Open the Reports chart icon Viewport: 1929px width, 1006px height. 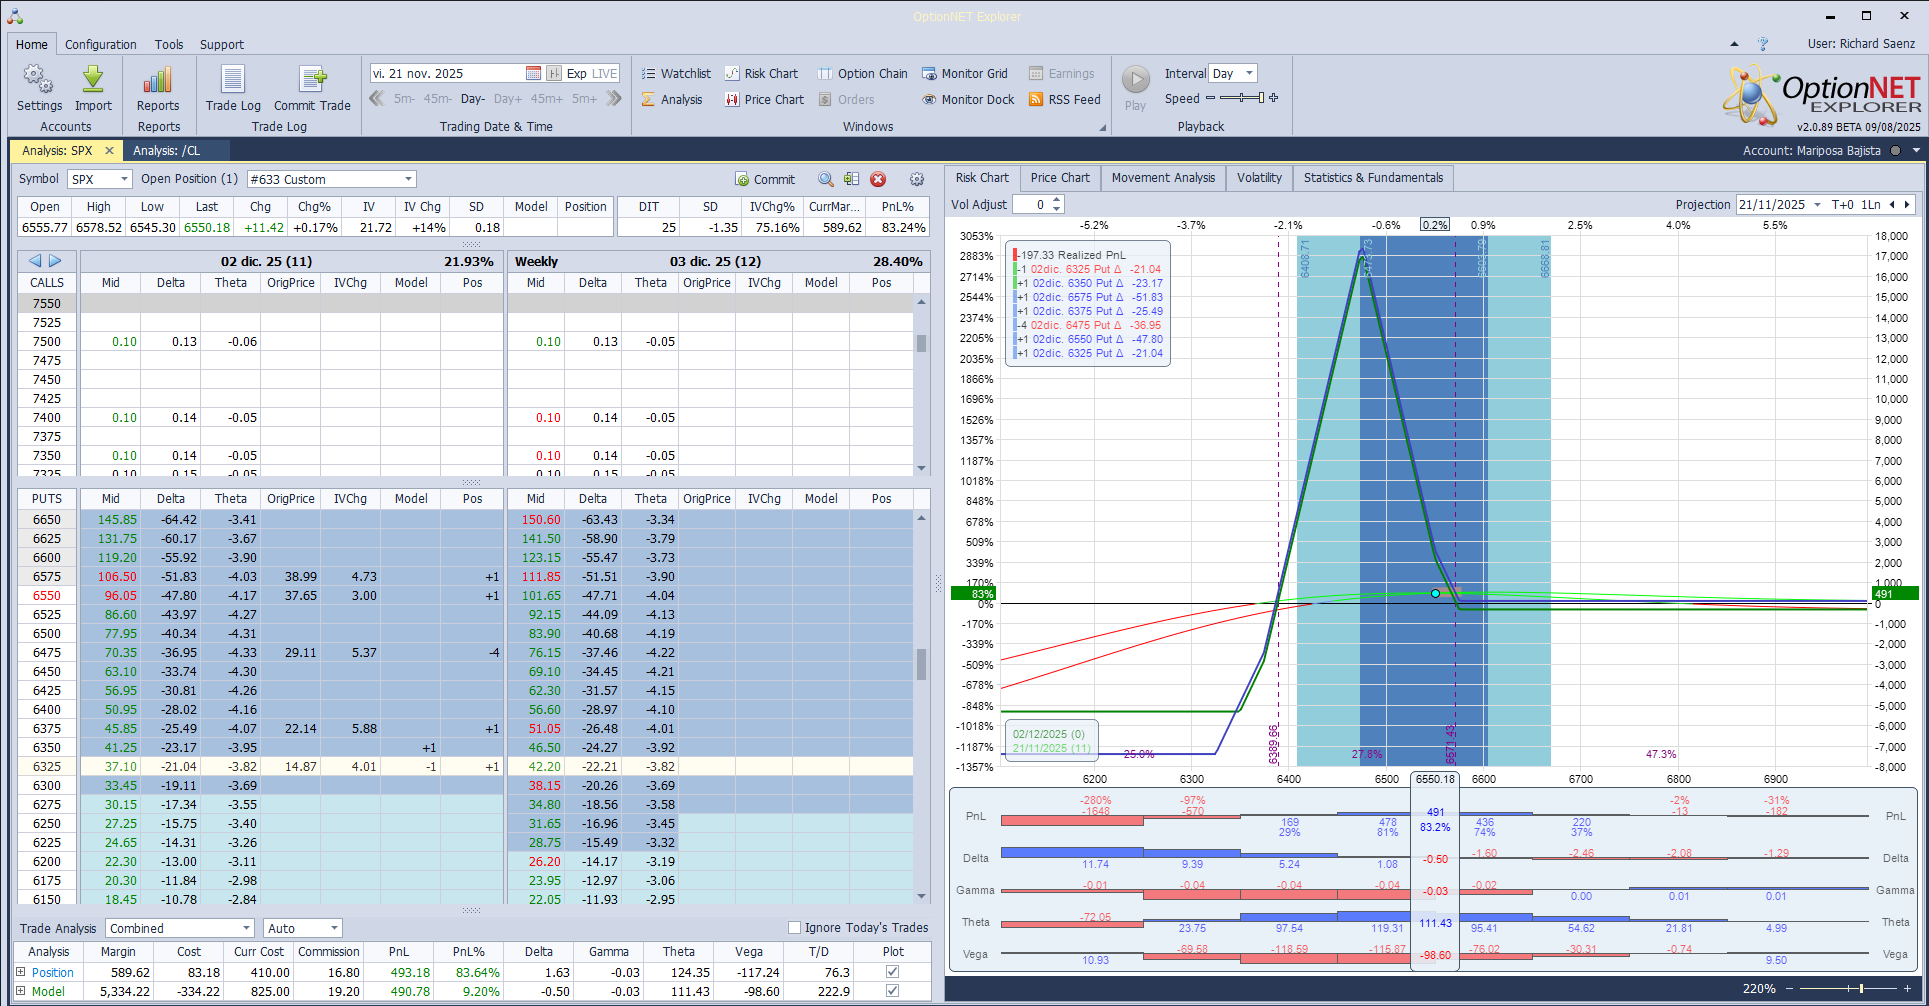[x=158, y=80]
